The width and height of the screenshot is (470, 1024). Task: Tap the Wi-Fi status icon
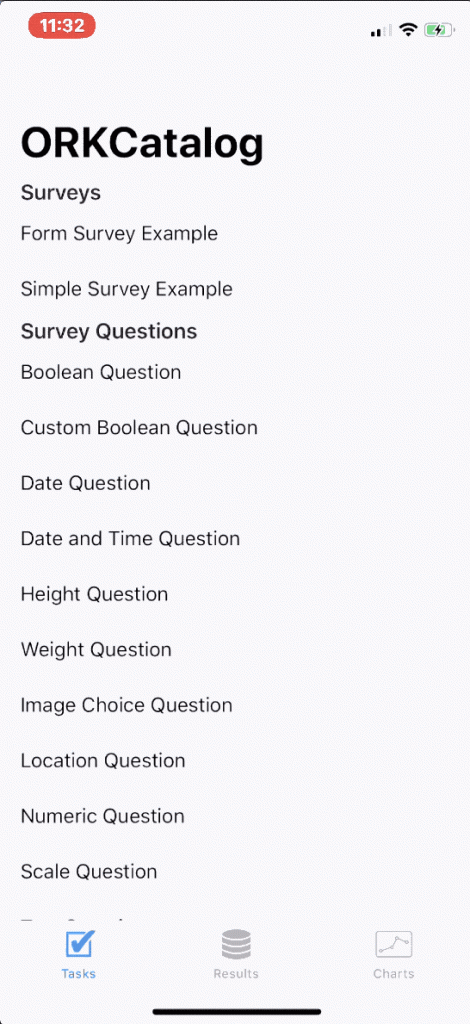409,29
